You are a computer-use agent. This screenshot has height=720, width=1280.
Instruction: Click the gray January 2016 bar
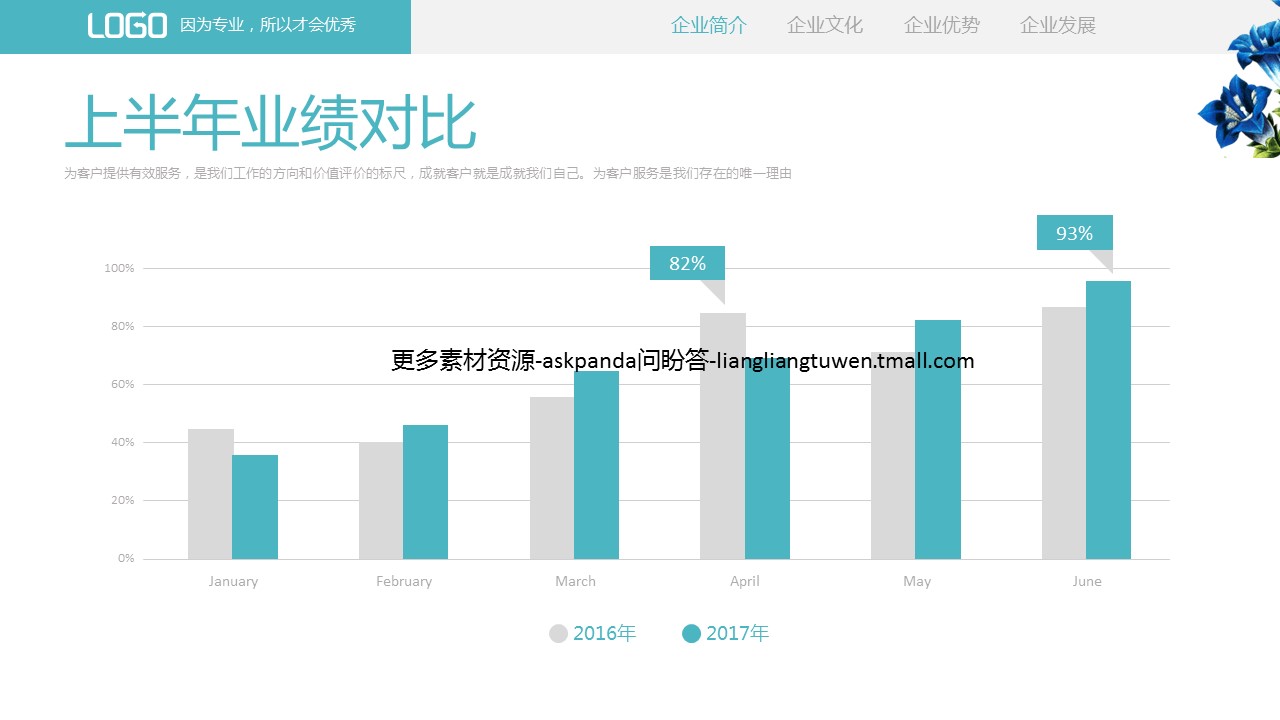[210, 494]
